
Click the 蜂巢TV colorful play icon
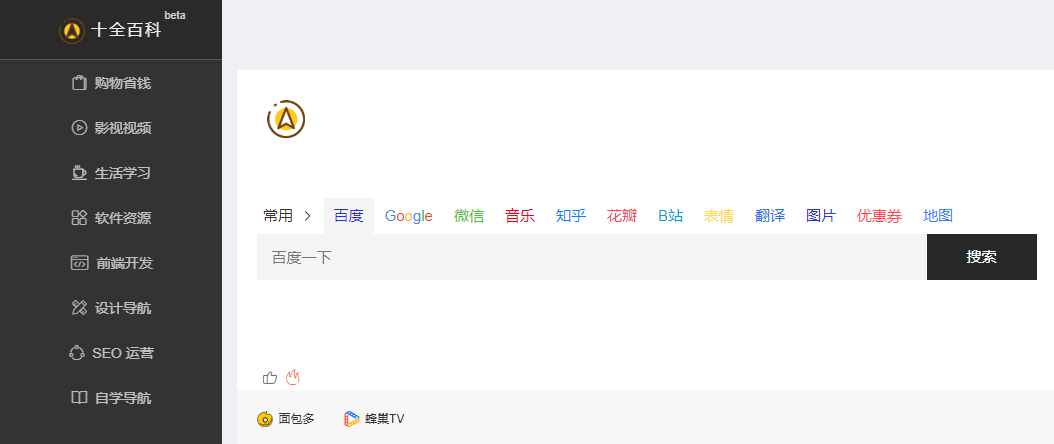point(352,419)
